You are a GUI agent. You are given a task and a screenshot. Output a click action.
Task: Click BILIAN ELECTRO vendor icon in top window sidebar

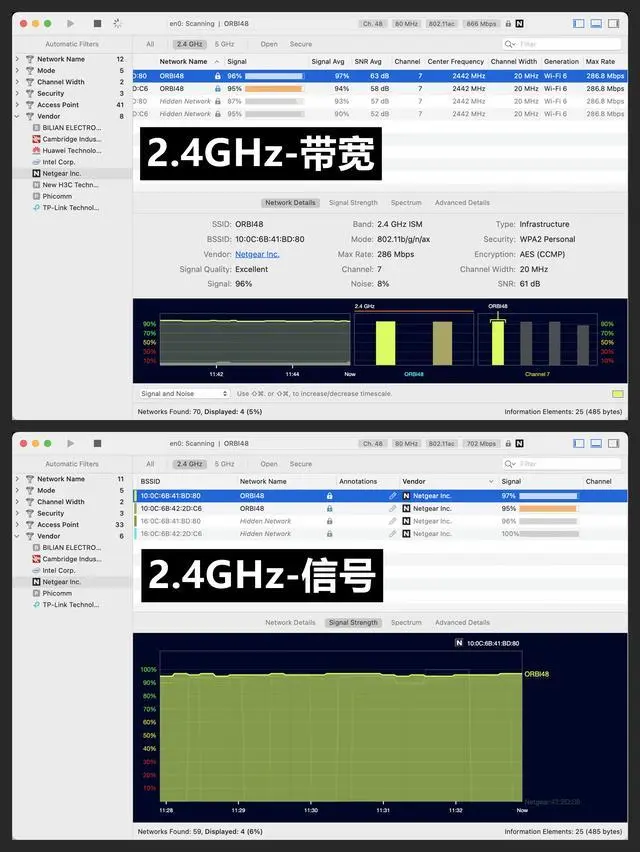[36, 128]
